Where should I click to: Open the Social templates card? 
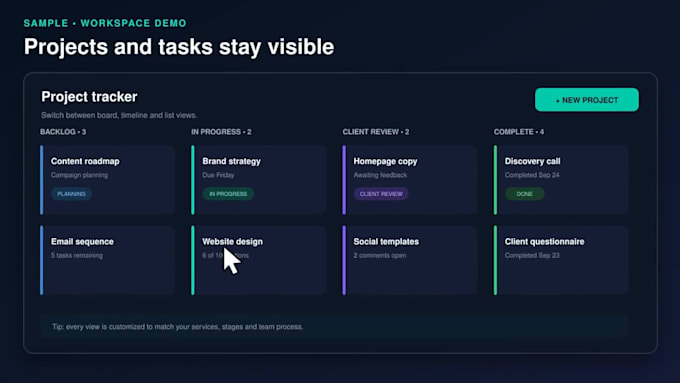(410, 260)
